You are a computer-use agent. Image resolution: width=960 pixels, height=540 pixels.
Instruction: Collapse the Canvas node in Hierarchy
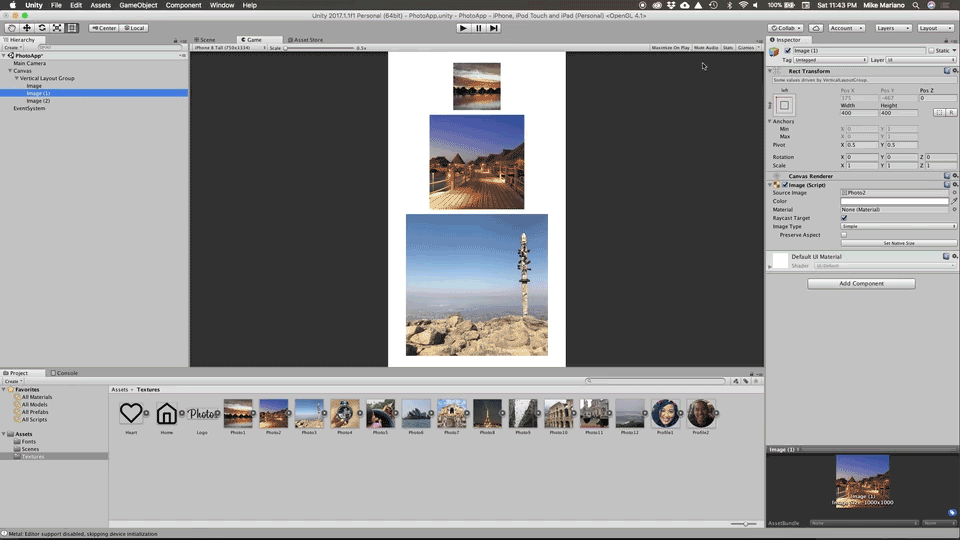pyautogui.click(x=10, y=71)
